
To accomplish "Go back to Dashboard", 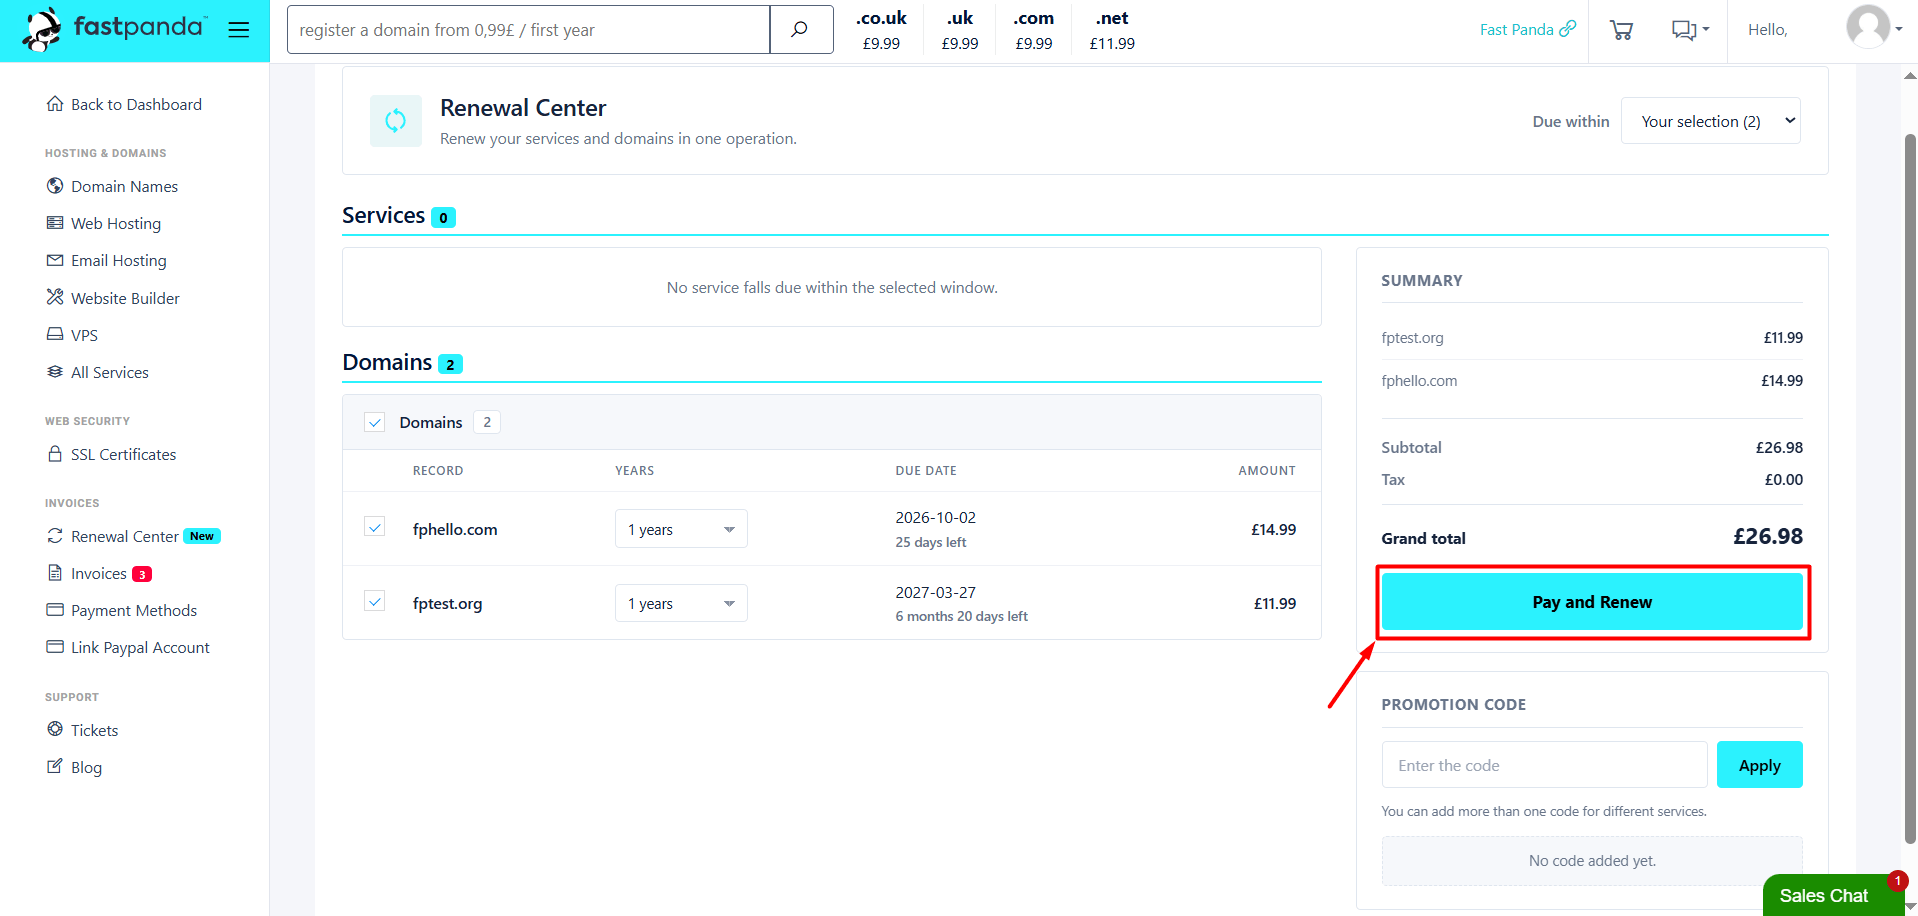I will pos(136,104).
